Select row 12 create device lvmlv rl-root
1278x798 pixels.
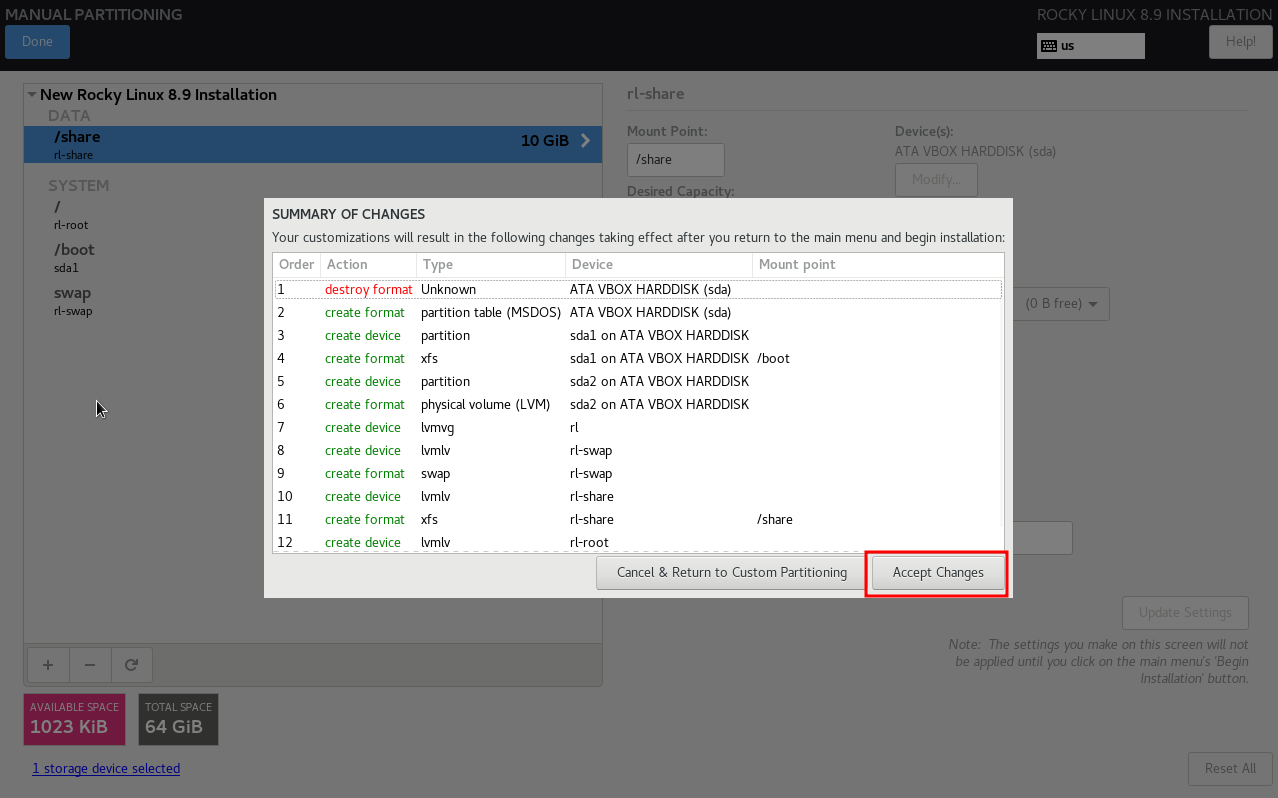pyautogui.click(x=638, y=542)
